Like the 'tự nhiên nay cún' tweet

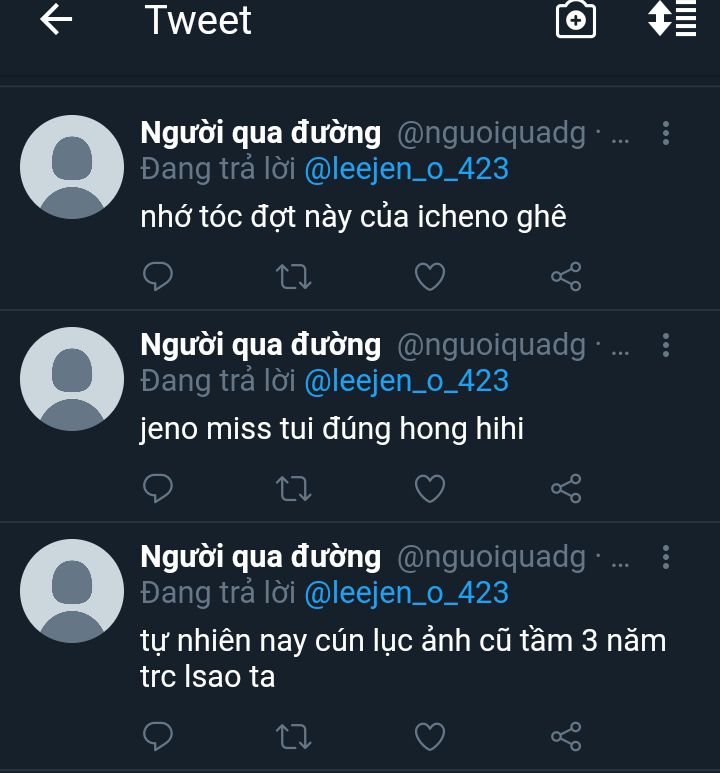(x=430, y=737)
